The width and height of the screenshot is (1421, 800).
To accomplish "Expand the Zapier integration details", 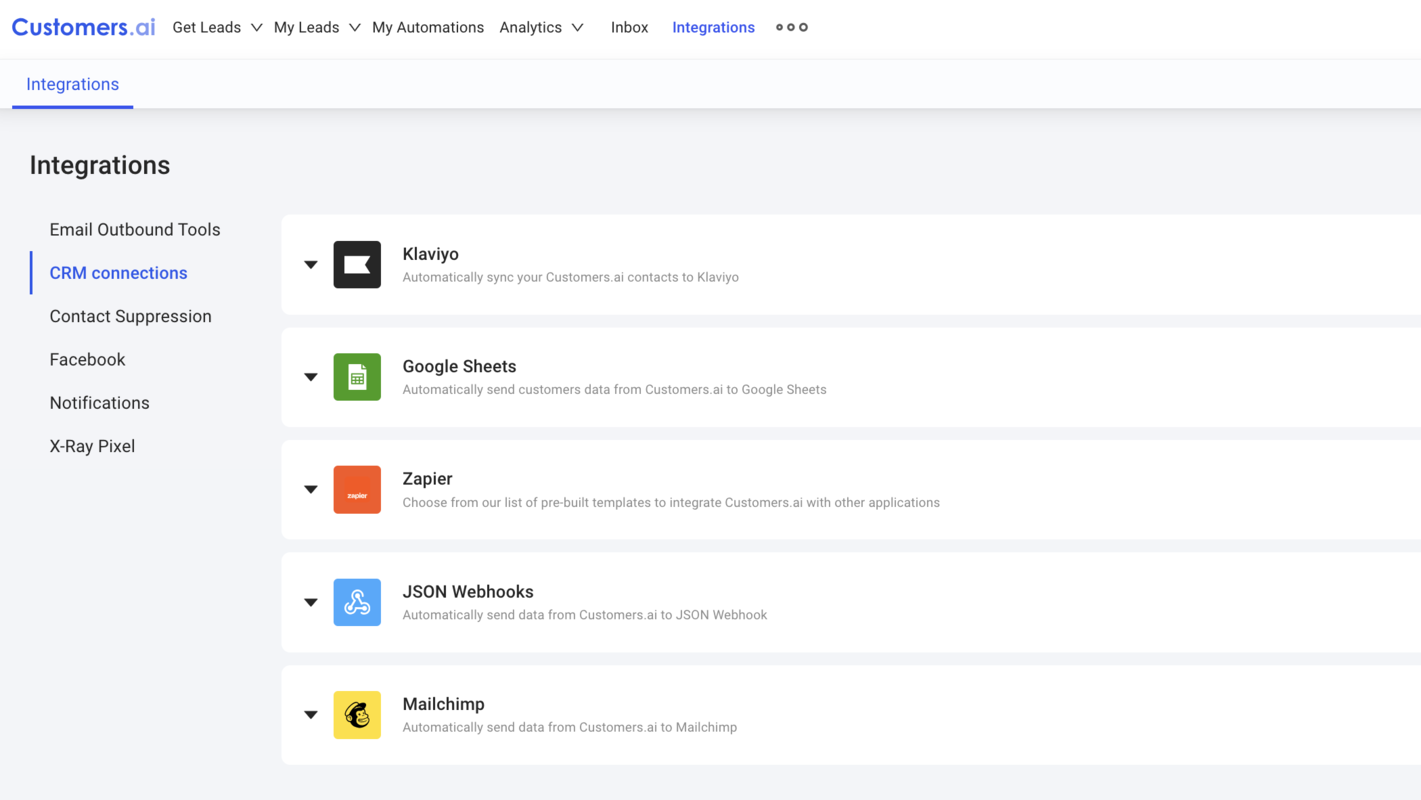I will click(310, 489).
